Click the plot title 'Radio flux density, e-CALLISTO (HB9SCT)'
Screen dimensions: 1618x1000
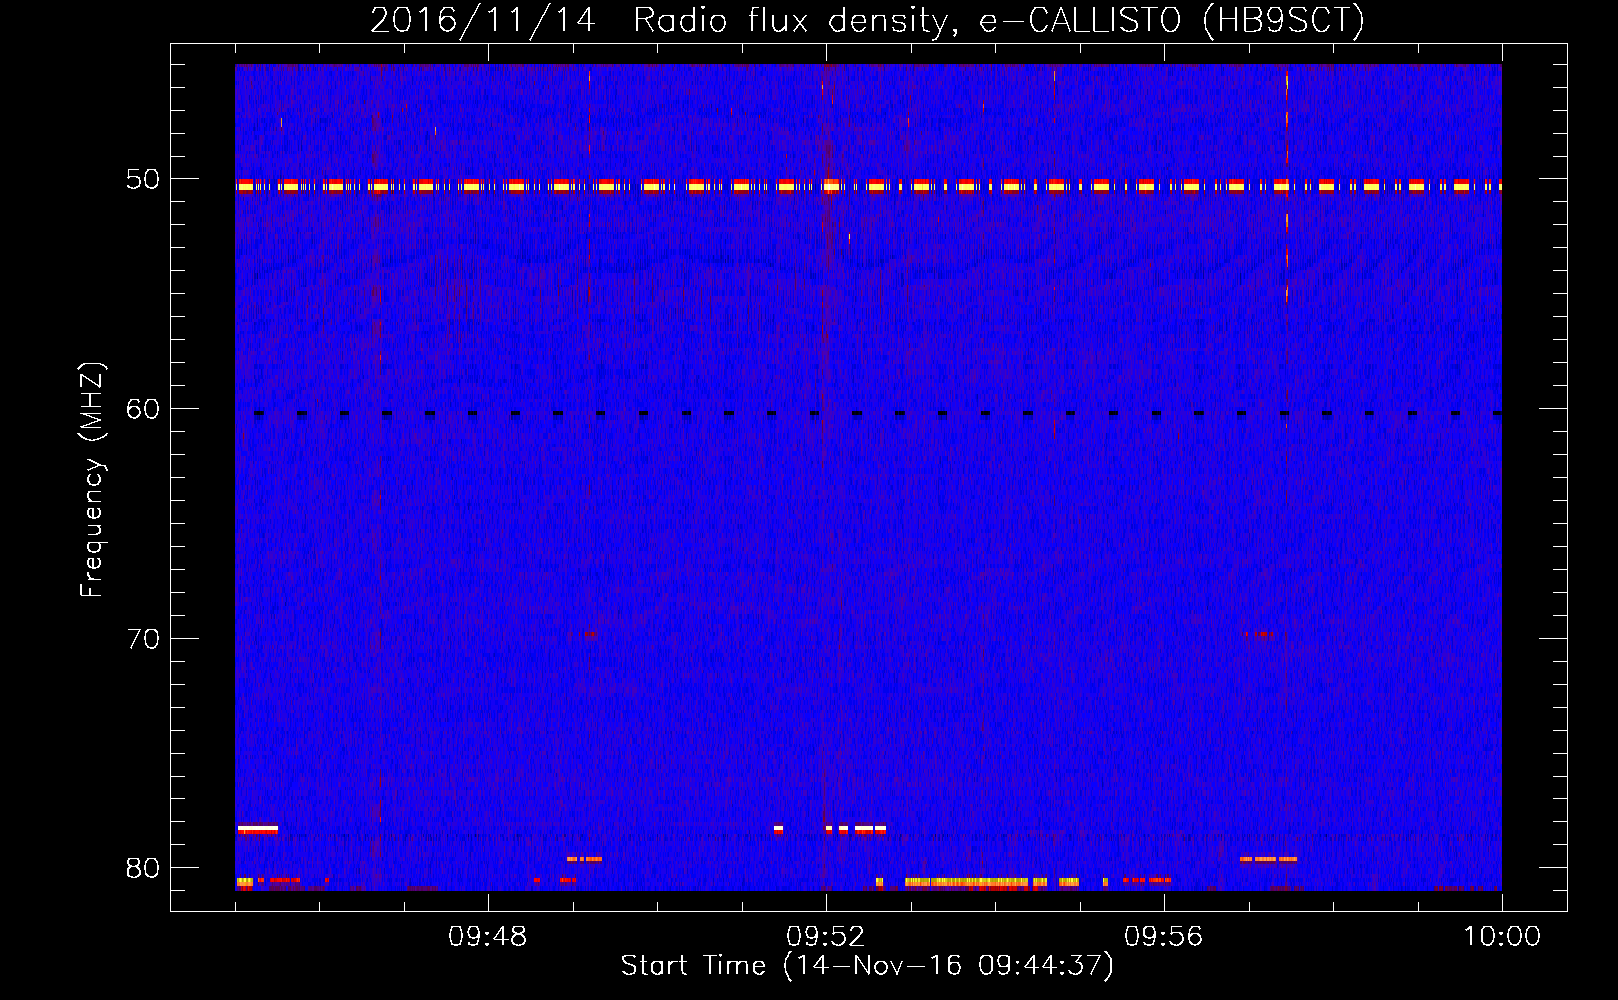(x=998, y=20)
